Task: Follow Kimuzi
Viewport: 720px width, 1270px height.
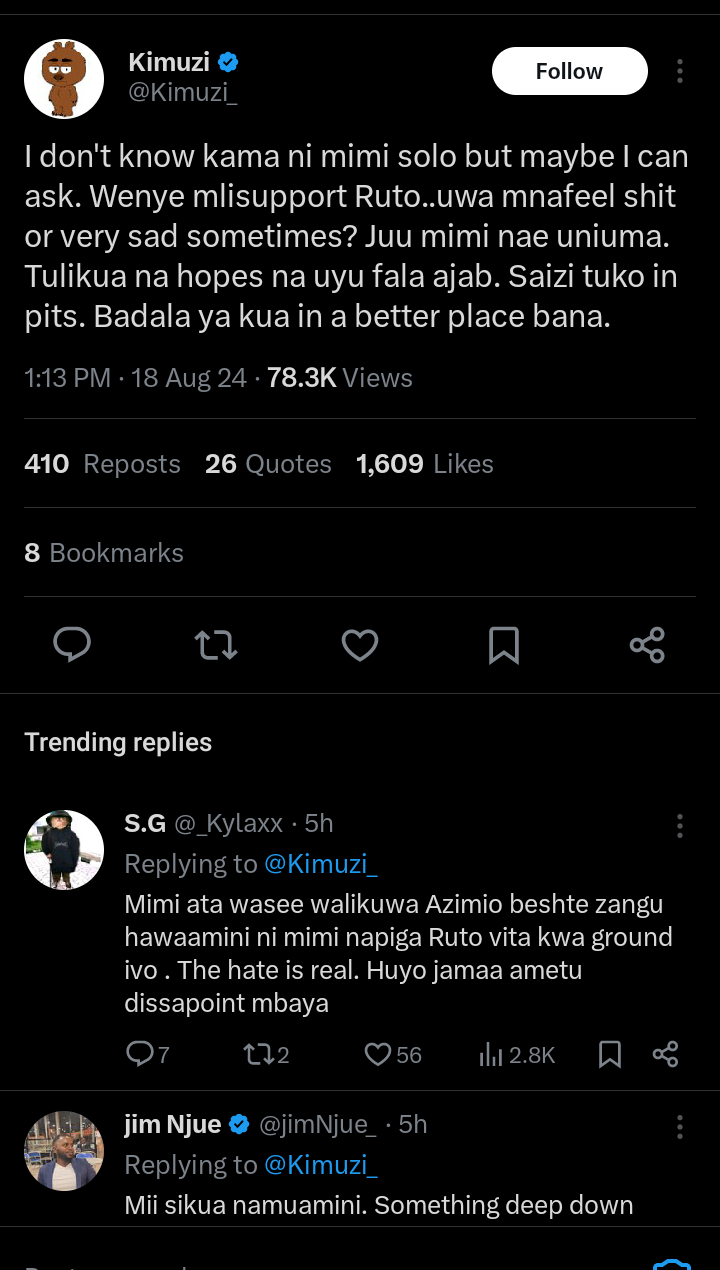Action: 570,71
